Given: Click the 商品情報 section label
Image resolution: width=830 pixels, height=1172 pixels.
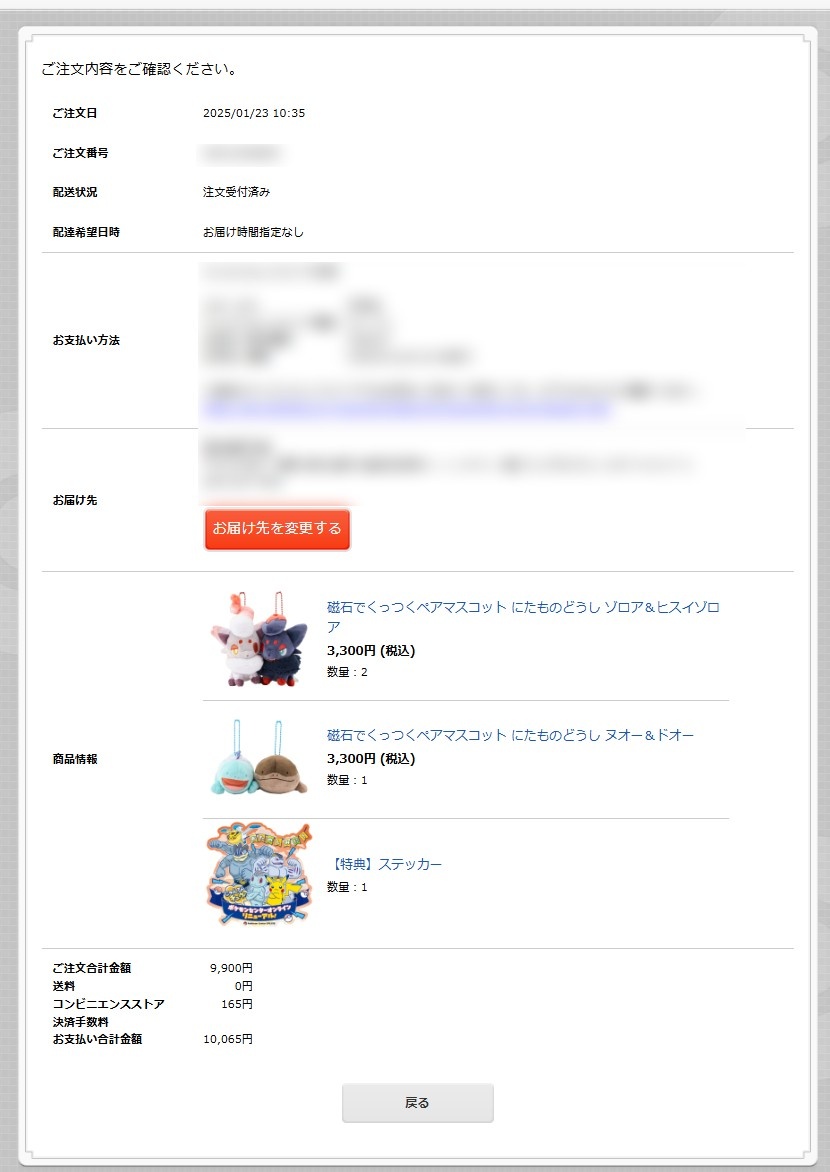Looking at the screenshot, I should click(75, 759).
